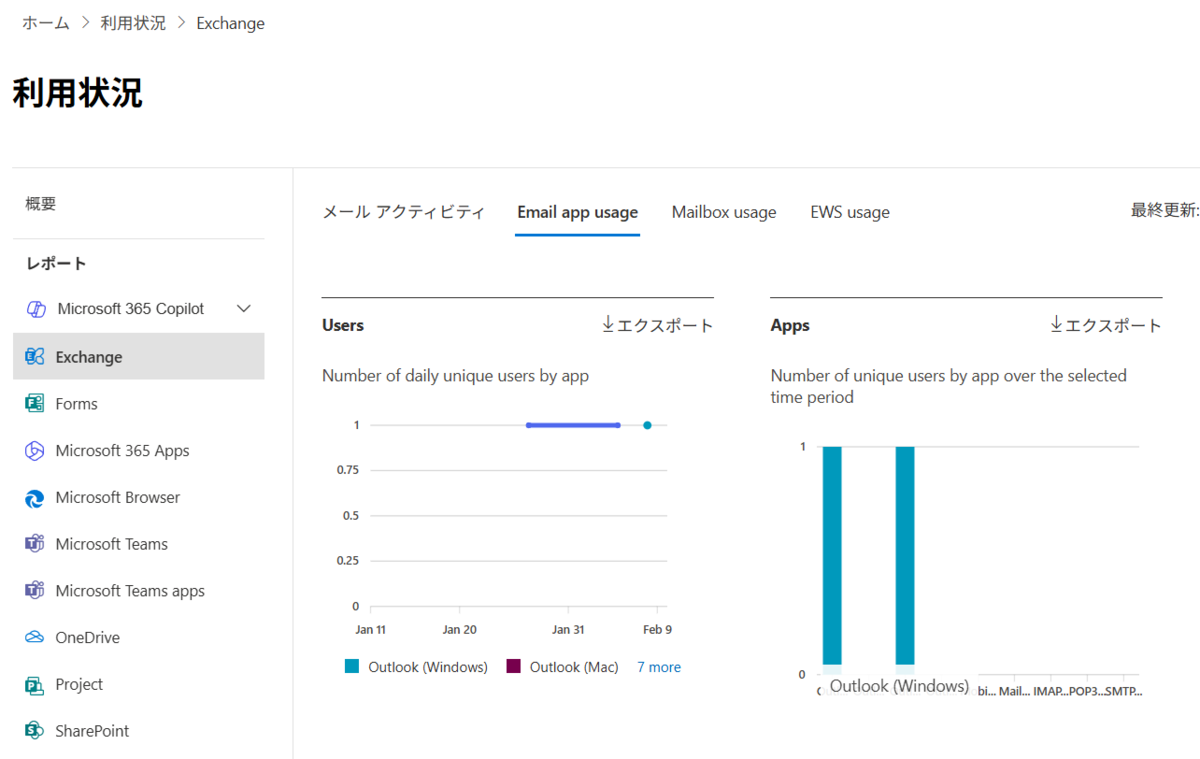1200x759 pixels.
Task: Click the second teal bar in Apps chart
Action: tap(905, 555)
